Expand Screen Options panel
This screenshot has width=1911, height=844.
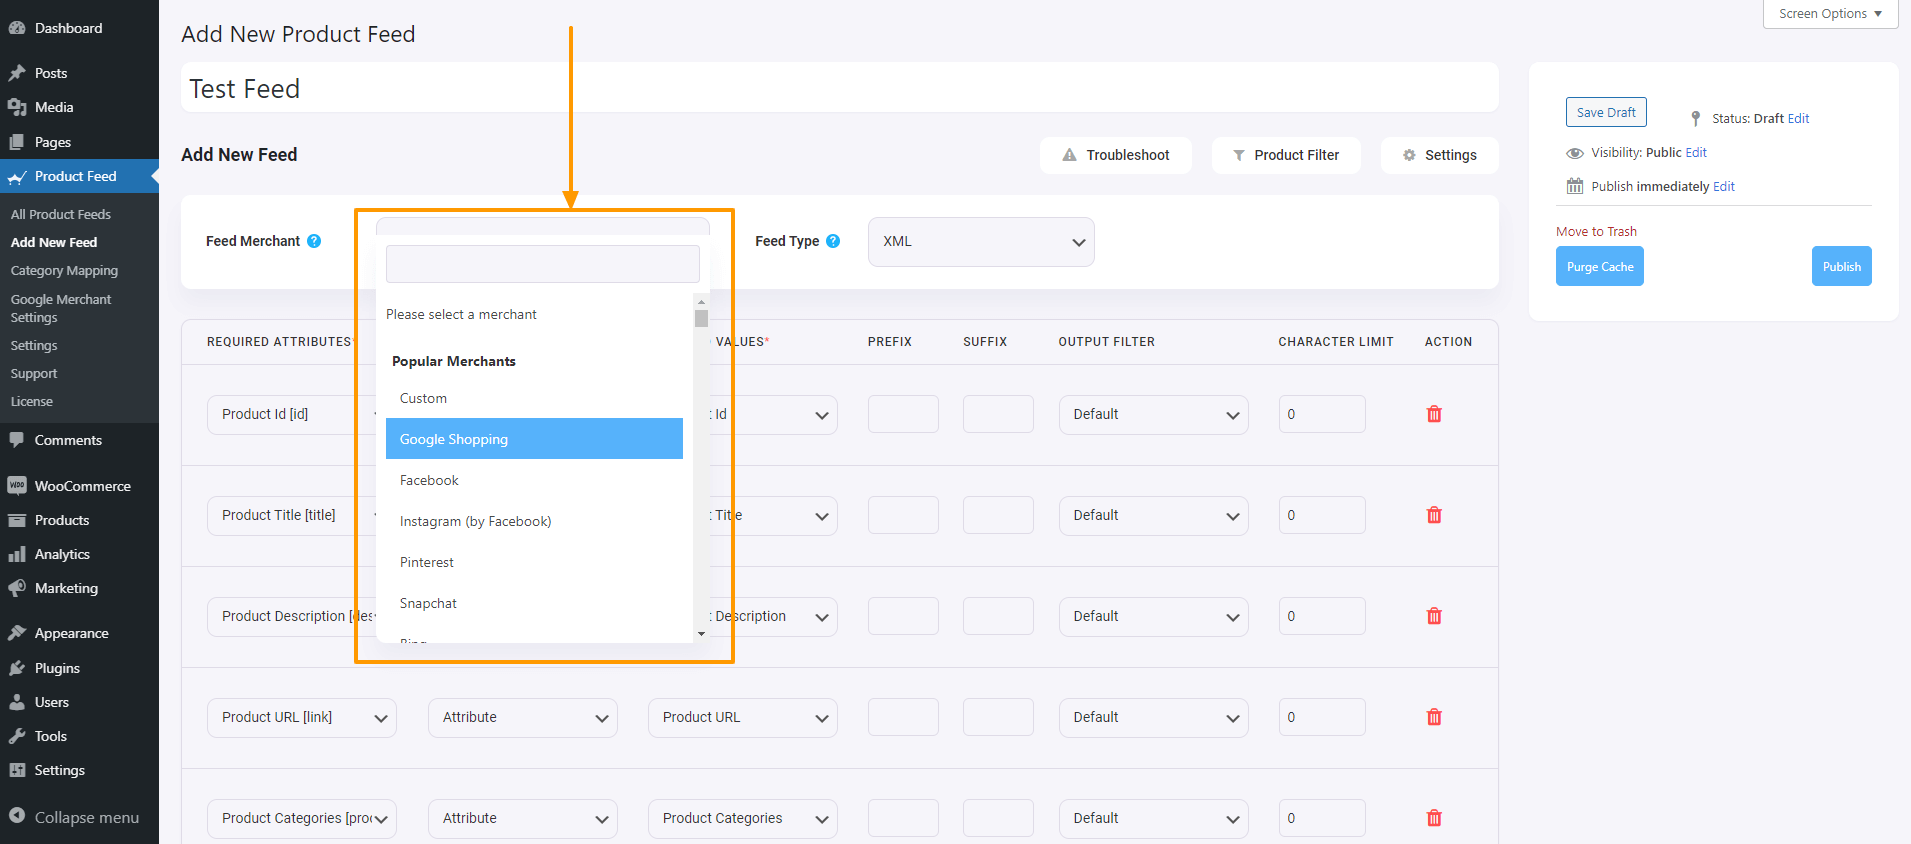click(1830, 14)
